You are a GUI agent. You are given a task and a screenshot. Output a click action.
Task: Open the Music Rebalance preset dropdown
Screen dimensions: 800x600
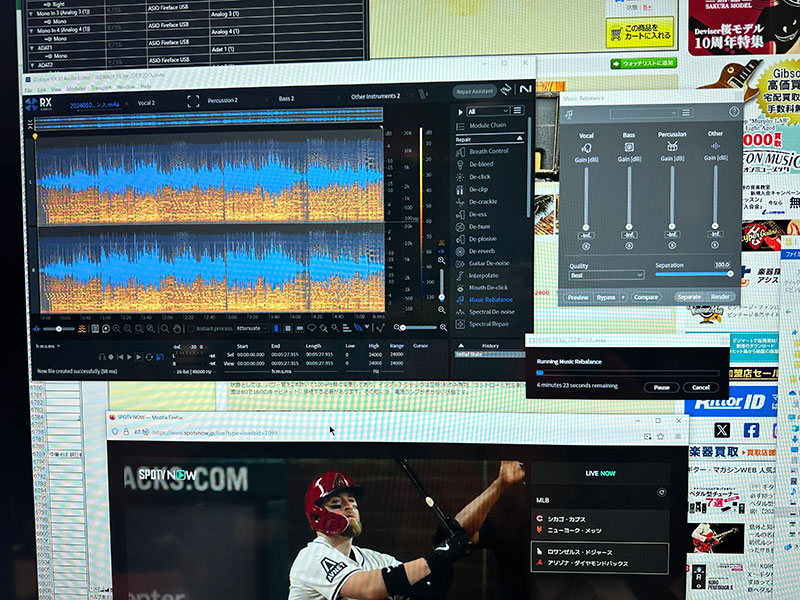(x=643, y=113)
